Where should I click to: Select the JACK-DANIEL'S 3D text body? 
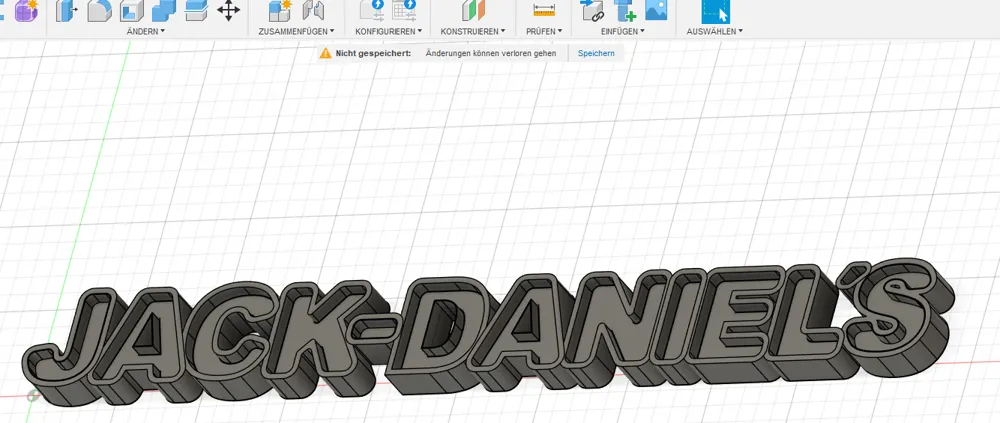click(x=491, y=332)
